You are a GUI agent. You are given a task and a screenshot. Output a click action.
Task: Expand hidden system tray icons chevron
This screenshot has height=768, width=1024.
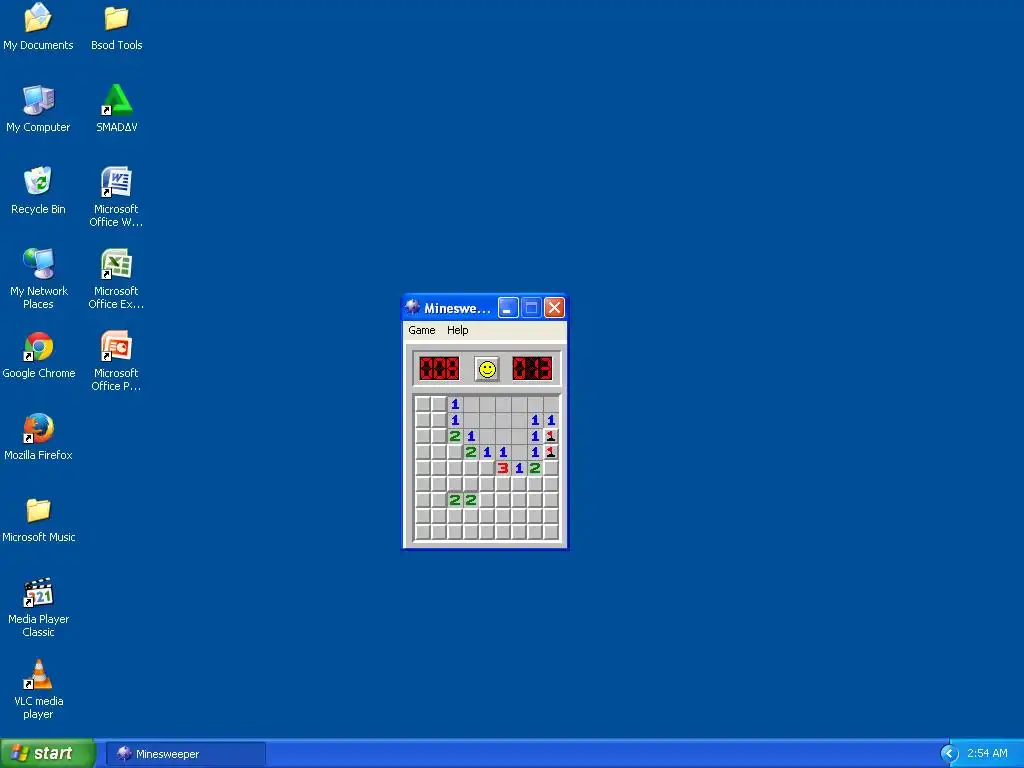tap(949, 754)
